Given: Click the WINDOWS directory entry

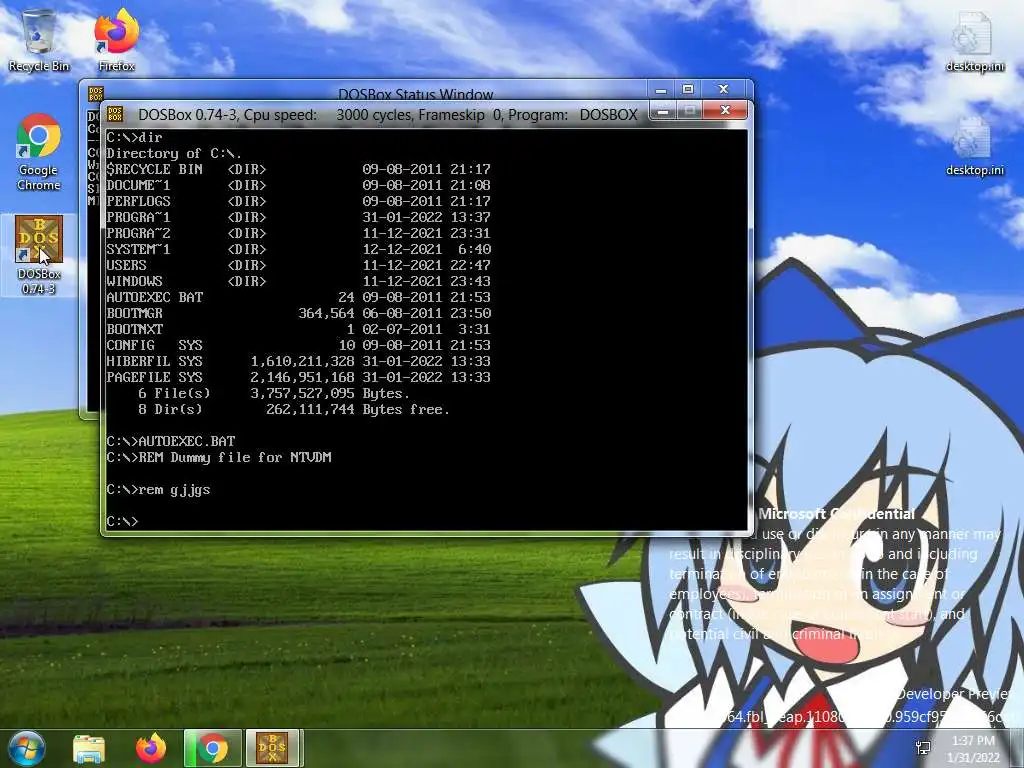Looking at the screenshot, I should [x=298, y=281].
